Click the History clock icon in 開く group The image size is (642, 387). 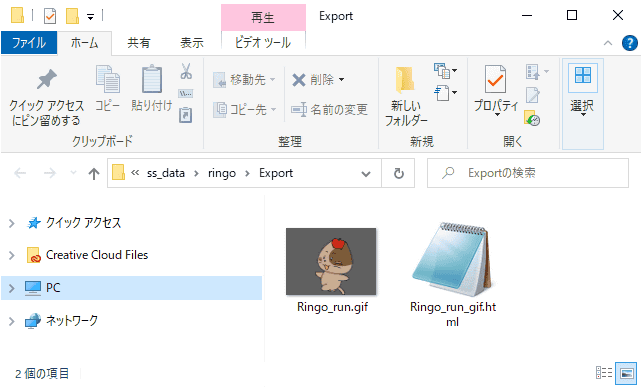532,118
